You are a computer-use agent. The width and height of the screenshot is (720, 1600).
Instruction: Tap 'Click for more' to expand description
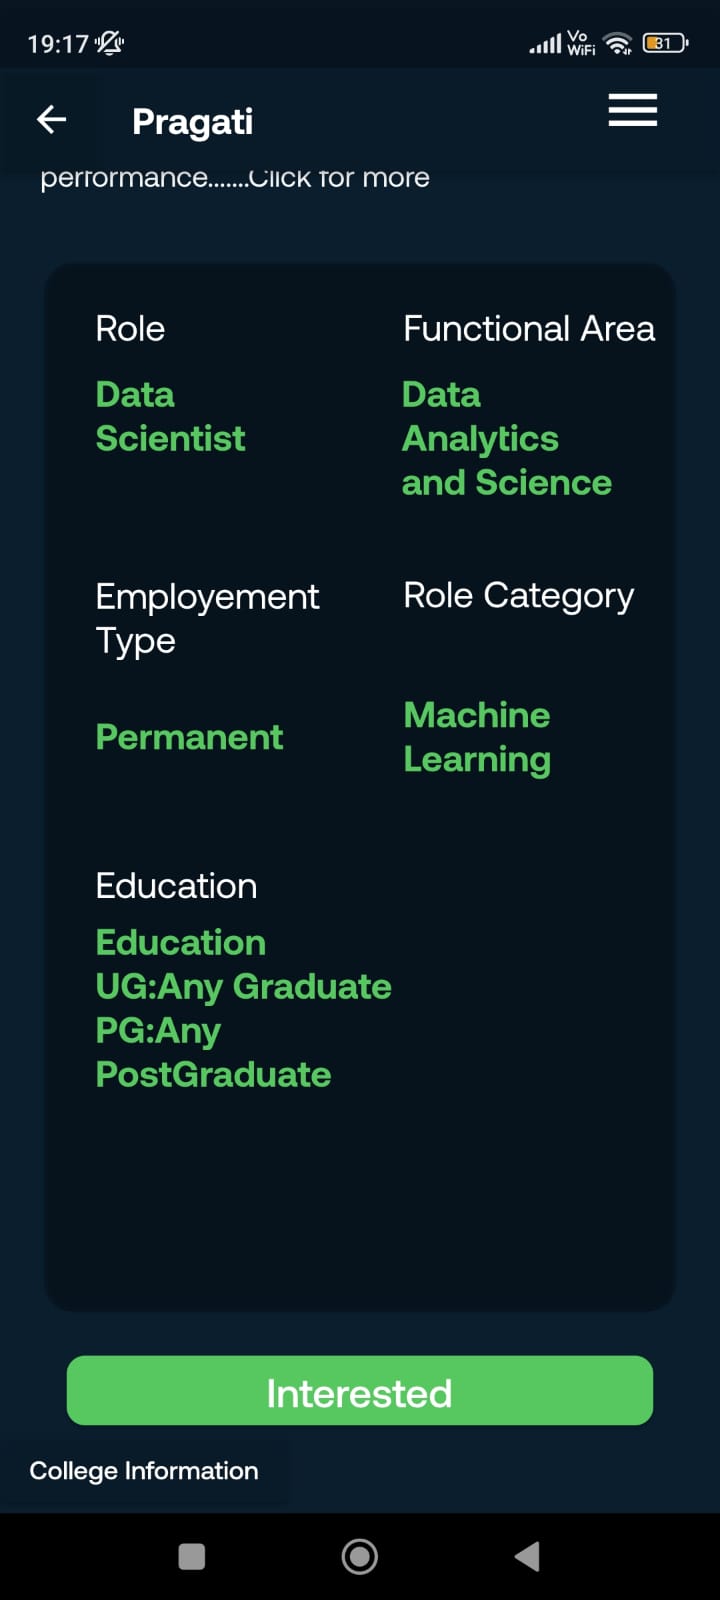pos(340,176)
